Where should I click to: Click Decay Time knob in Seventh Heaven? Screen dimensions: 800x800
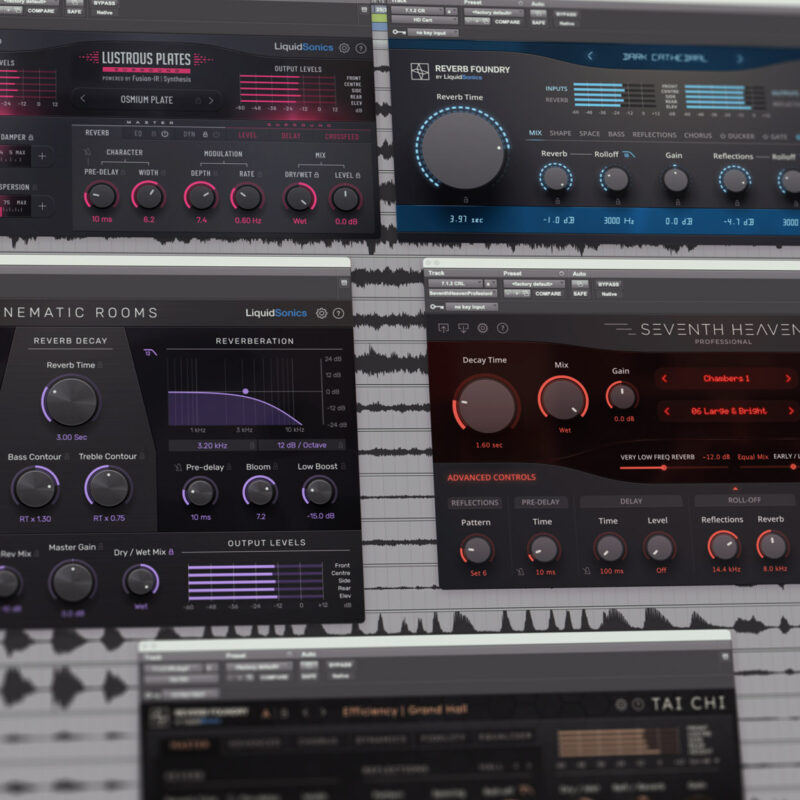486,406
